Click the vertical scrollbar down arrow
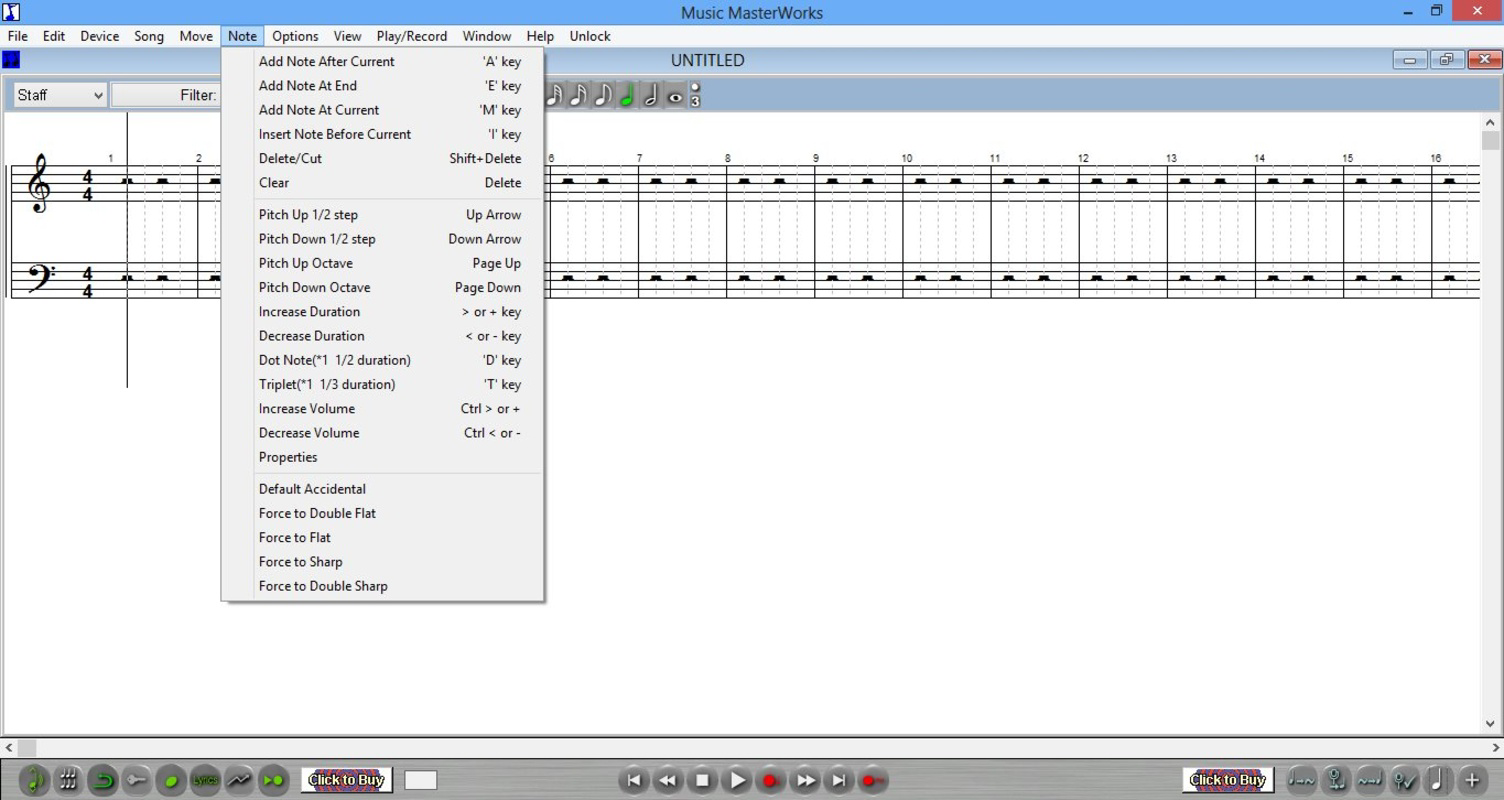Screen dimensions: 1504x800 [x=1491, y=724]
